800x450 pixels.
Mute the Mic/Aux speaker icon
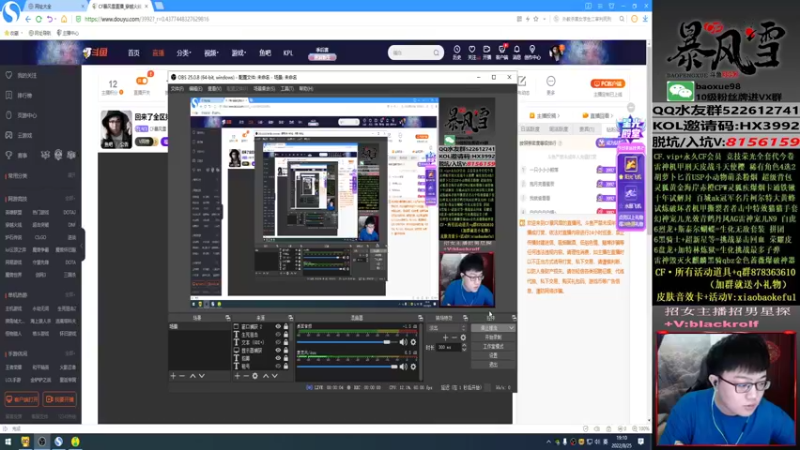[x=404, y=366]
